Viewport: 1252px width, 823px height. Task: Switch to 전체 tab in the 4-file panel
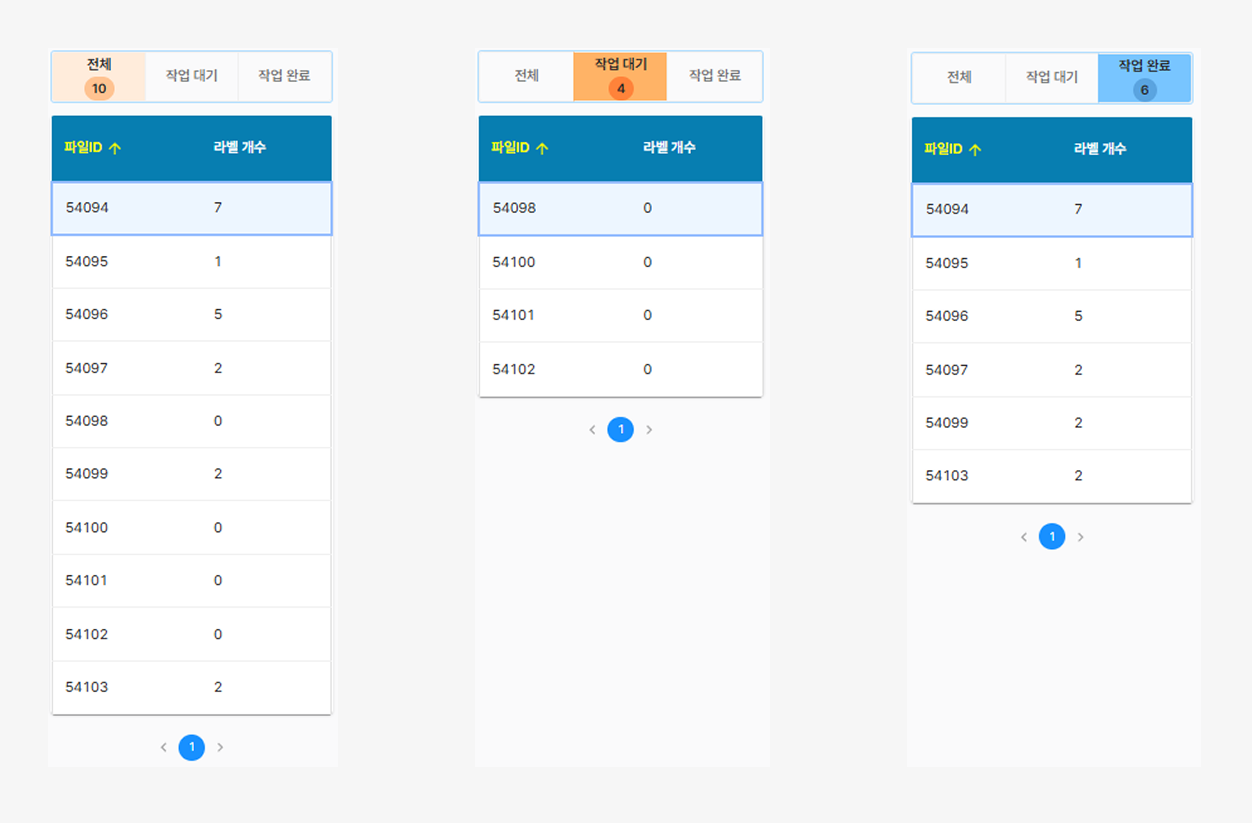[x=527, y=76]
